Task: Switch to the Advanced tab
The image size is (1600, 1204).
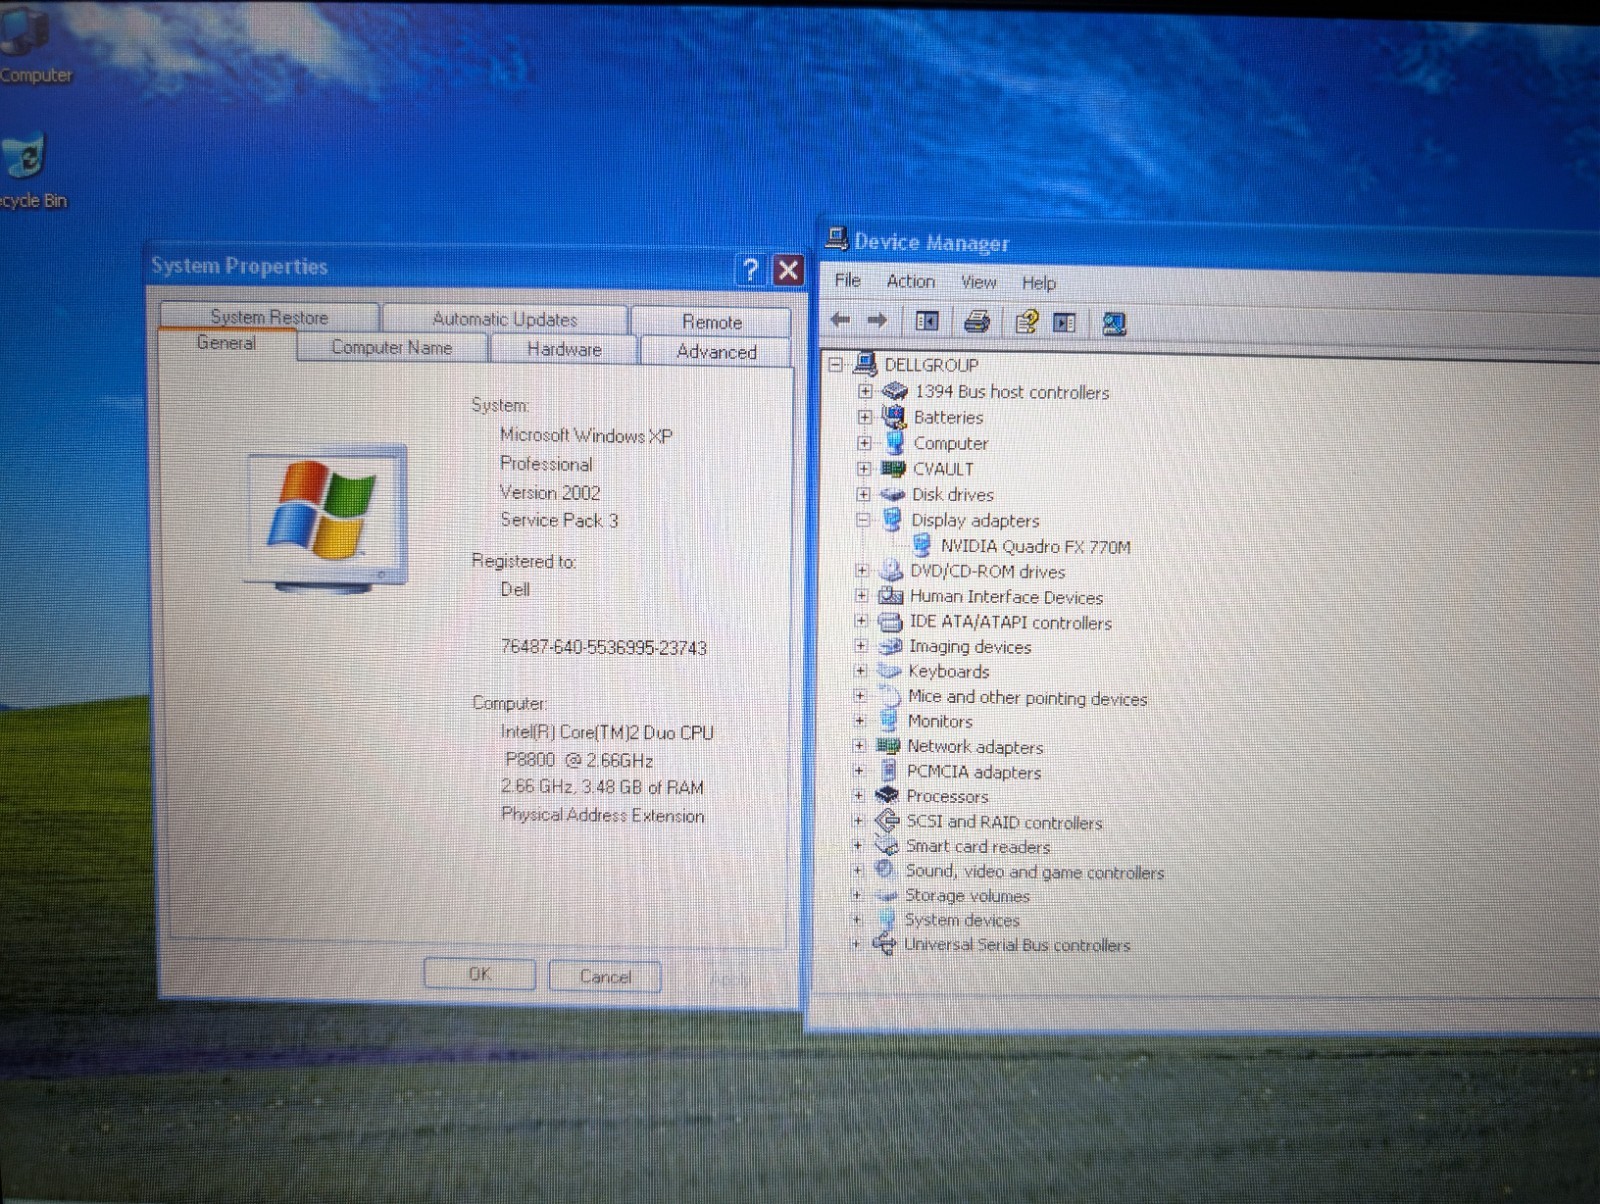Action: [716, 351]
